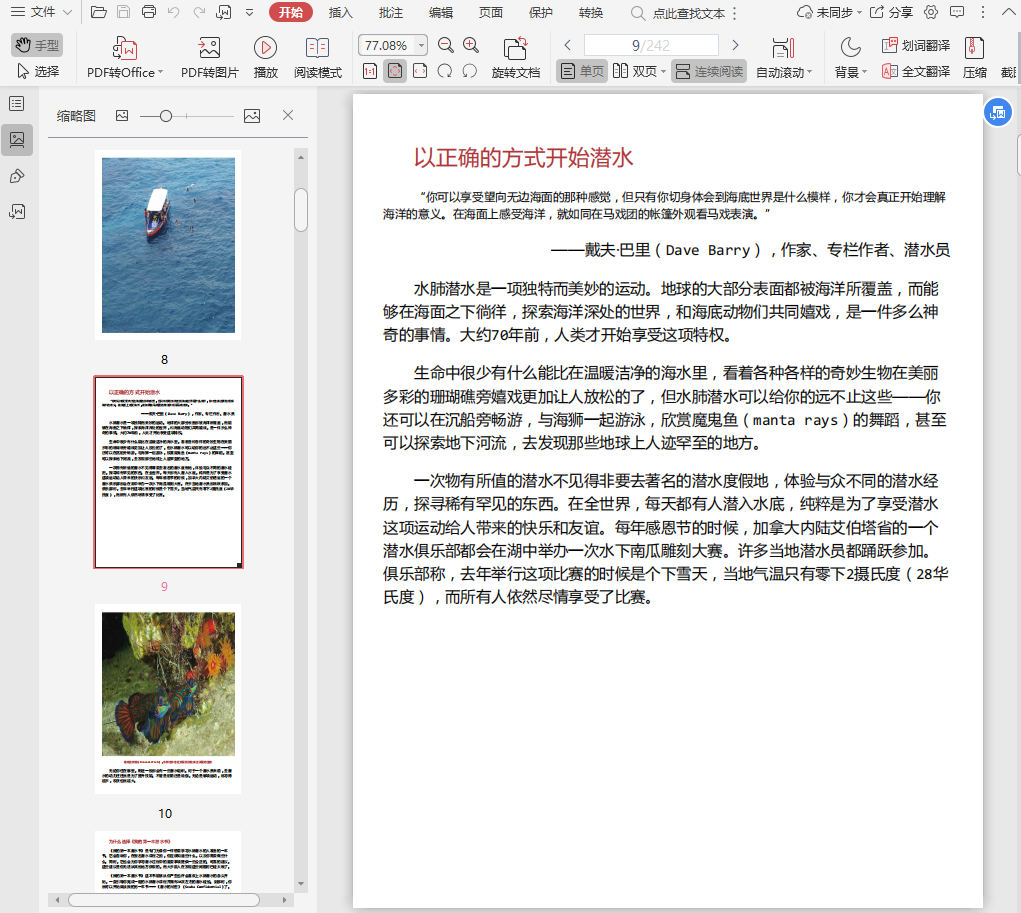Open zoom percentage dropdown arrow
The width and height of the screenshot is (1021, 913).
421,45
